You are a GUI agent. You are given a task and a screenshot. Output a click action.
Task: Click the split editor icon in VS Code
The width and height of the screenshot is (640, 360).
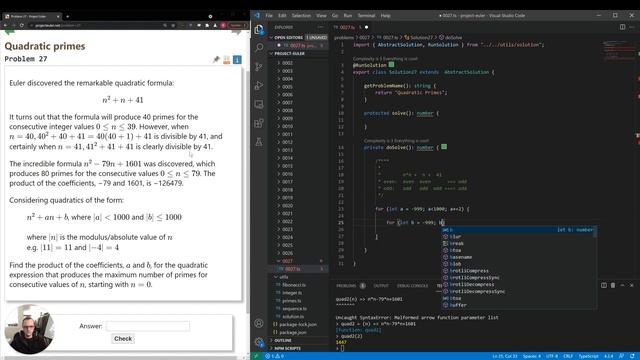point(622,27)
